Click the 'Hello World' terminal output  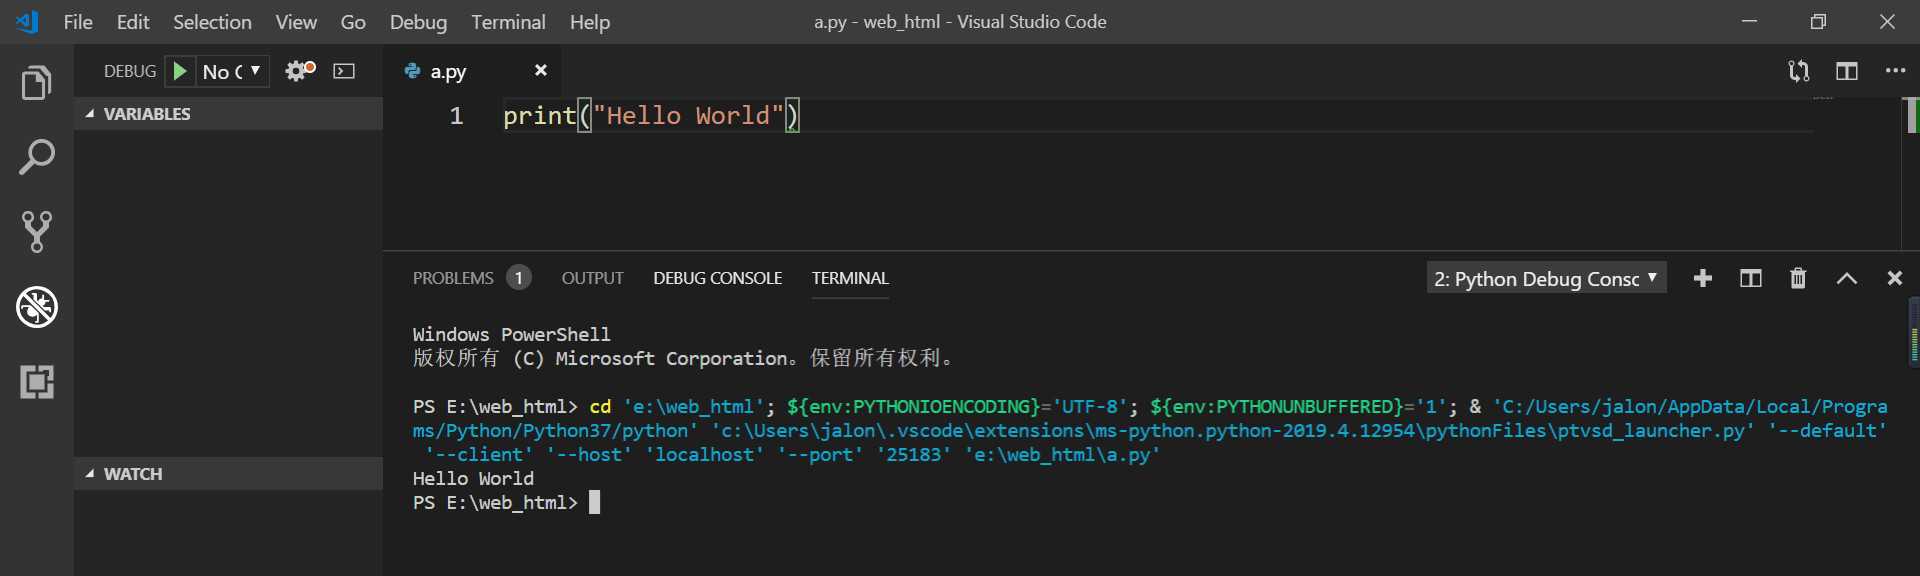pyautogui.click(x=473, y=479)
